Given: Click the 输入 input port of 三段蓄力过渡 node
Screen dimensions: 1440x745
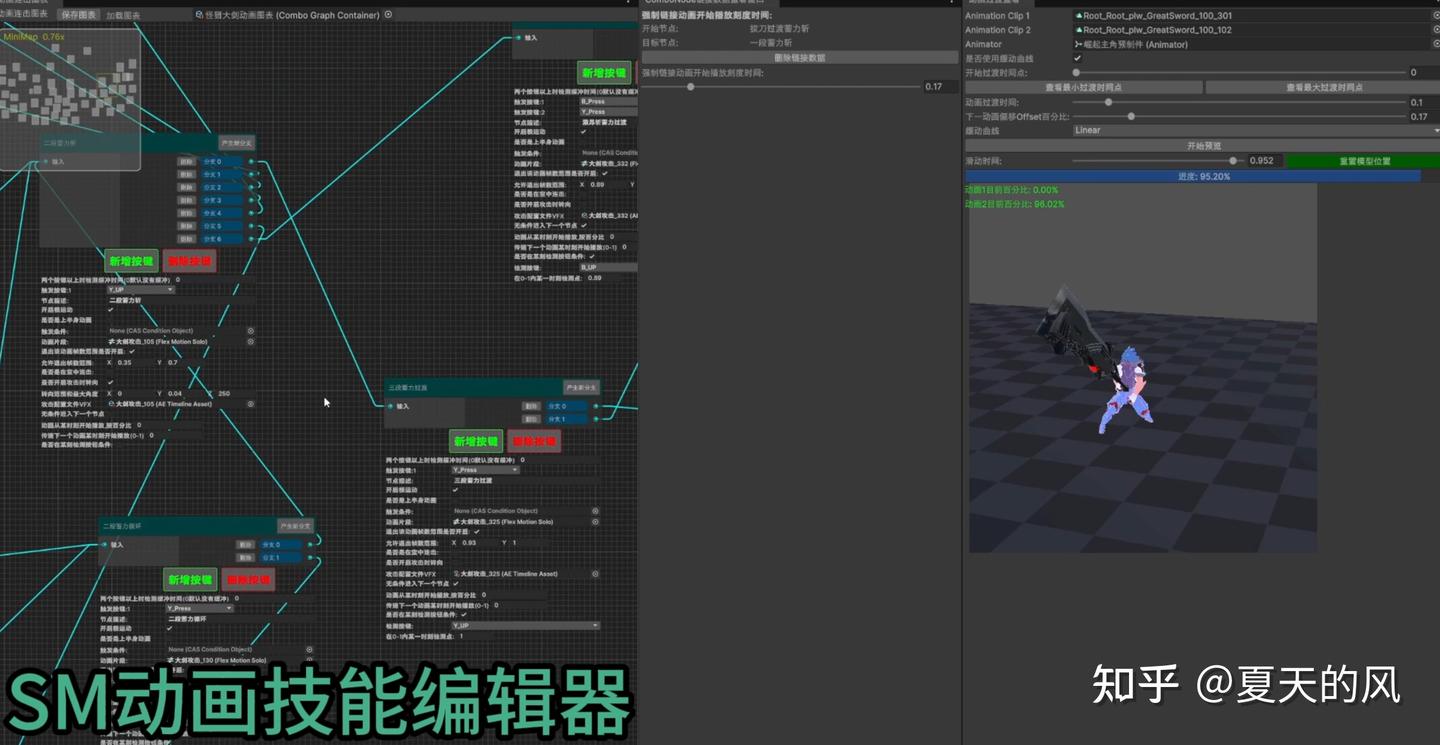Looking at the screenshot, I should [390, 406].
